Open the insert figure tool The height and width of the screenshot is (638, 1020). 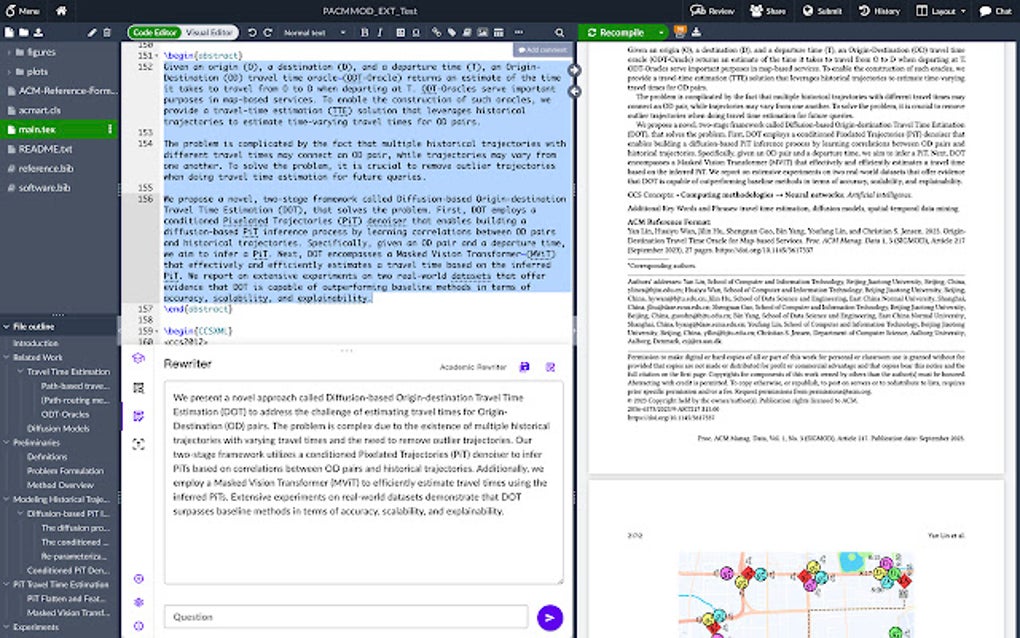(481, 33)
